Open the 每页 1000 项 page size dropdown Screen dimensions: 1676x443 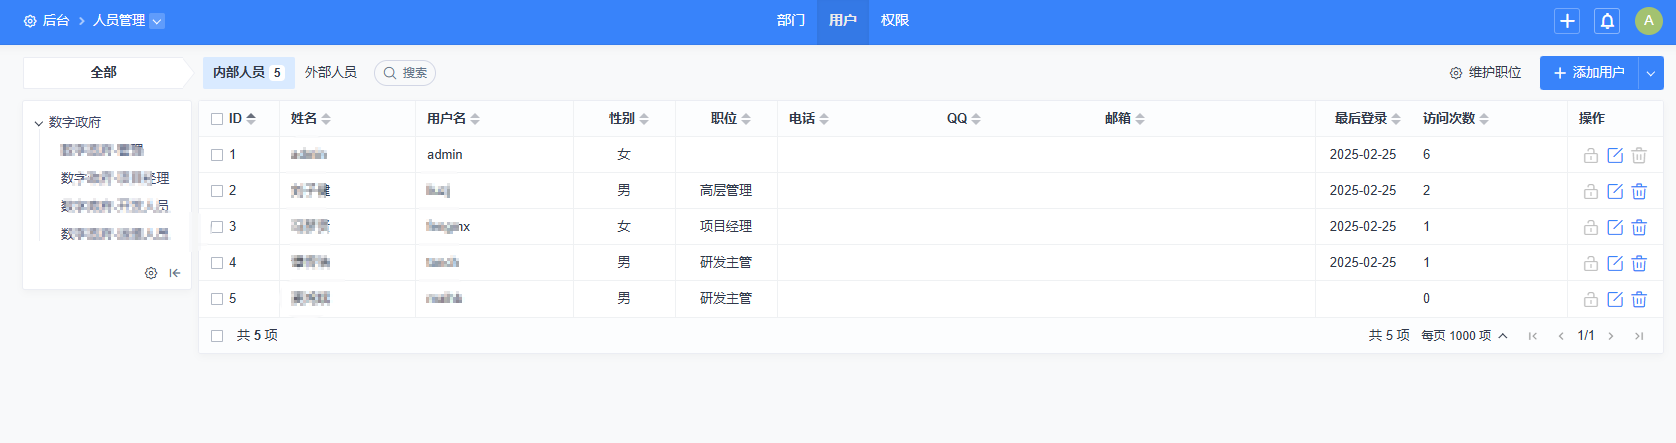pyautogui.click(x=1464, y=336)
